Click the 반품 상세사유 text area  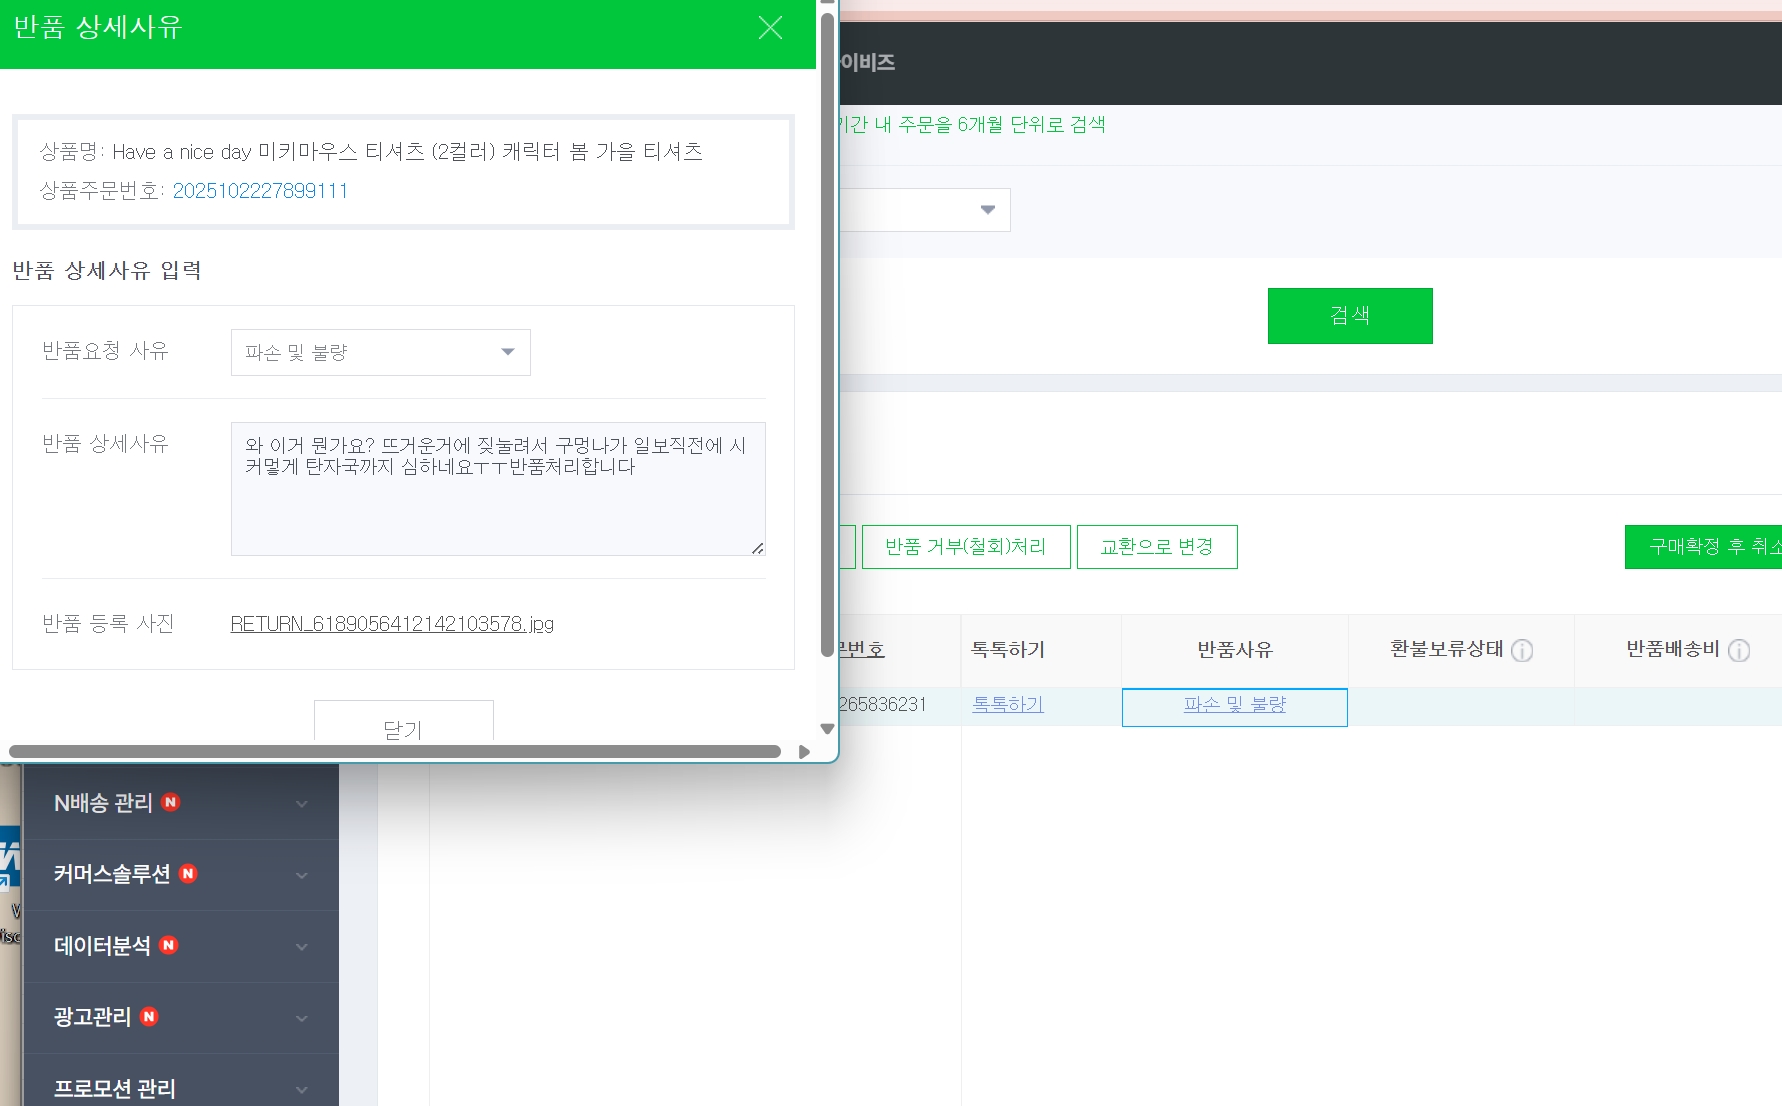coord(497,488)
